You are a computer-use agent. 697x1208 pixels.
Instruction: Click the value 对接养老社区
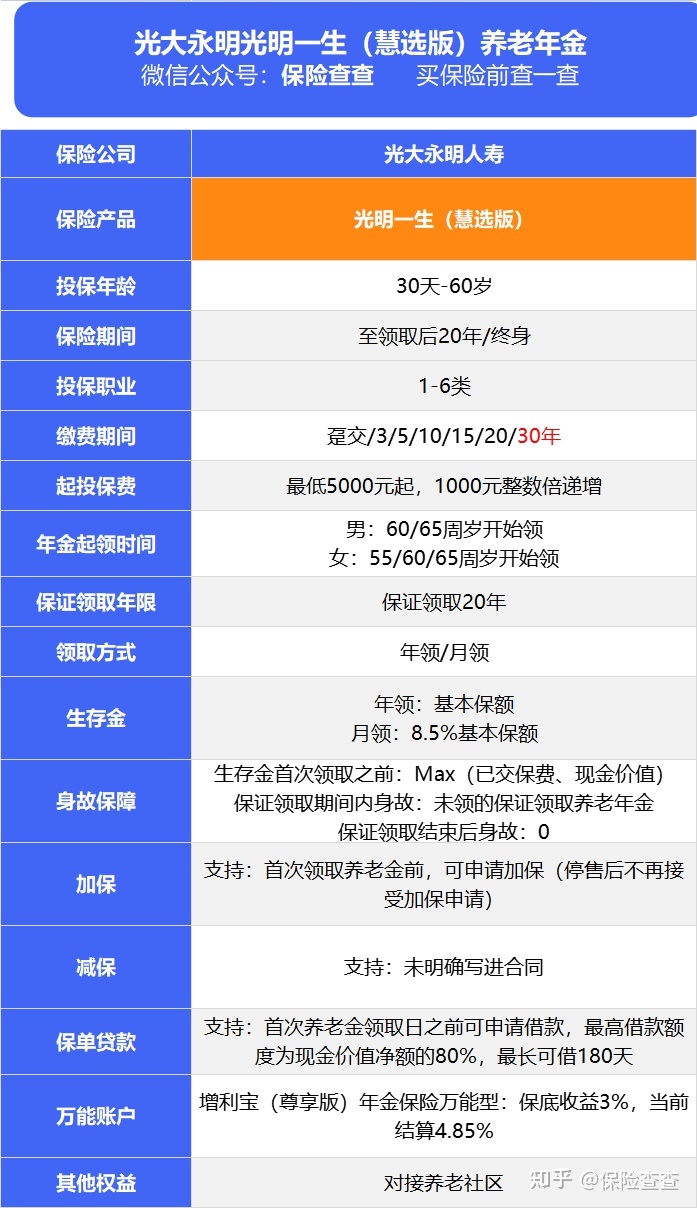click(x=444, y=1183)
